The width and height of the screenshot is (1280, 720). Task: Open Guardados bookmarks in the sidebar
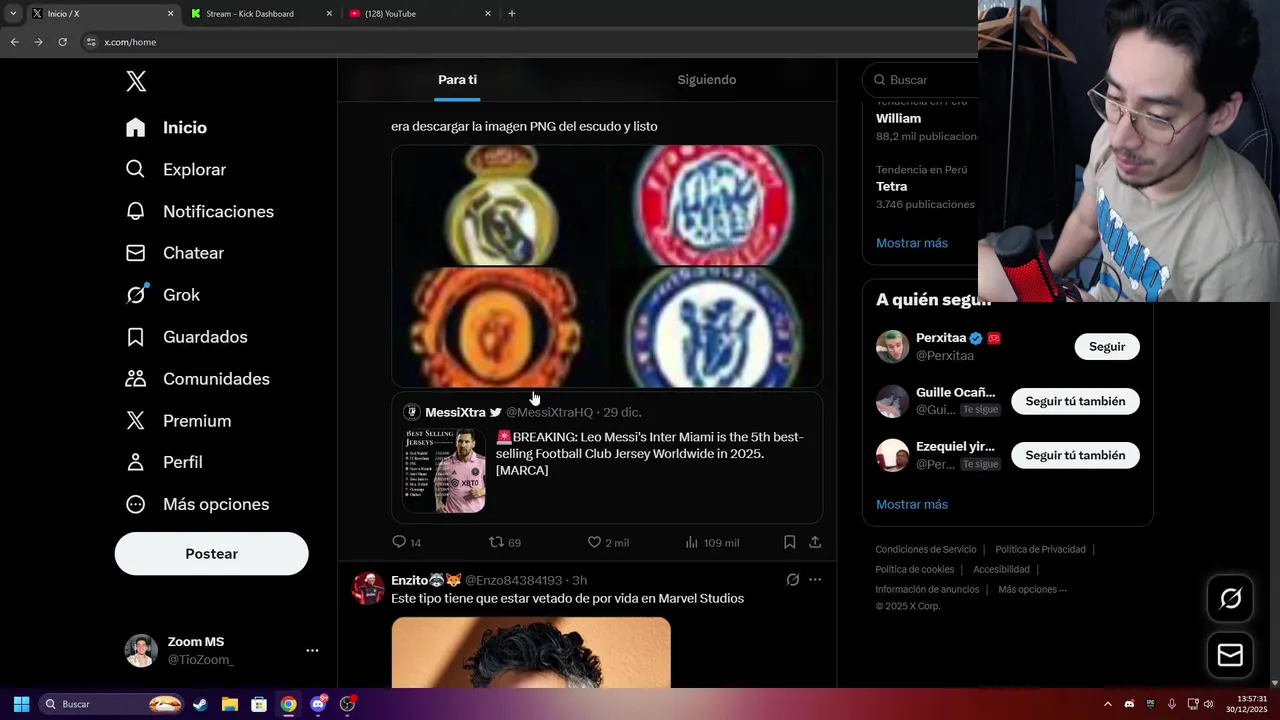pos(187,337)
